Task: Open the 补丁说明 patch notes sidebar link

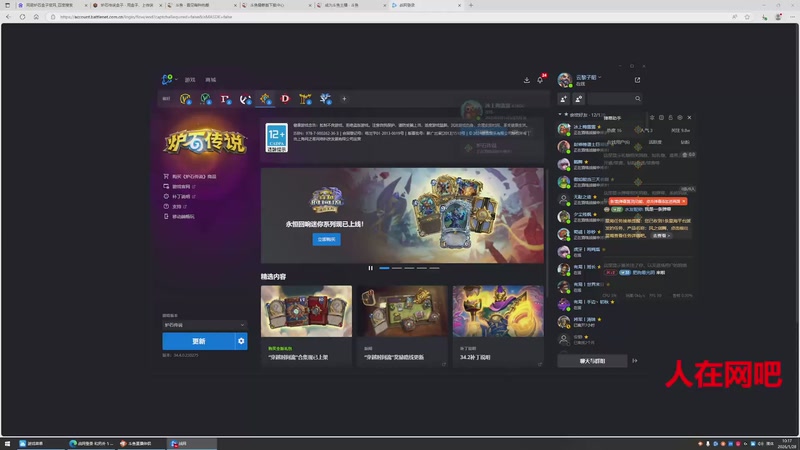Action: coord(179,196)
